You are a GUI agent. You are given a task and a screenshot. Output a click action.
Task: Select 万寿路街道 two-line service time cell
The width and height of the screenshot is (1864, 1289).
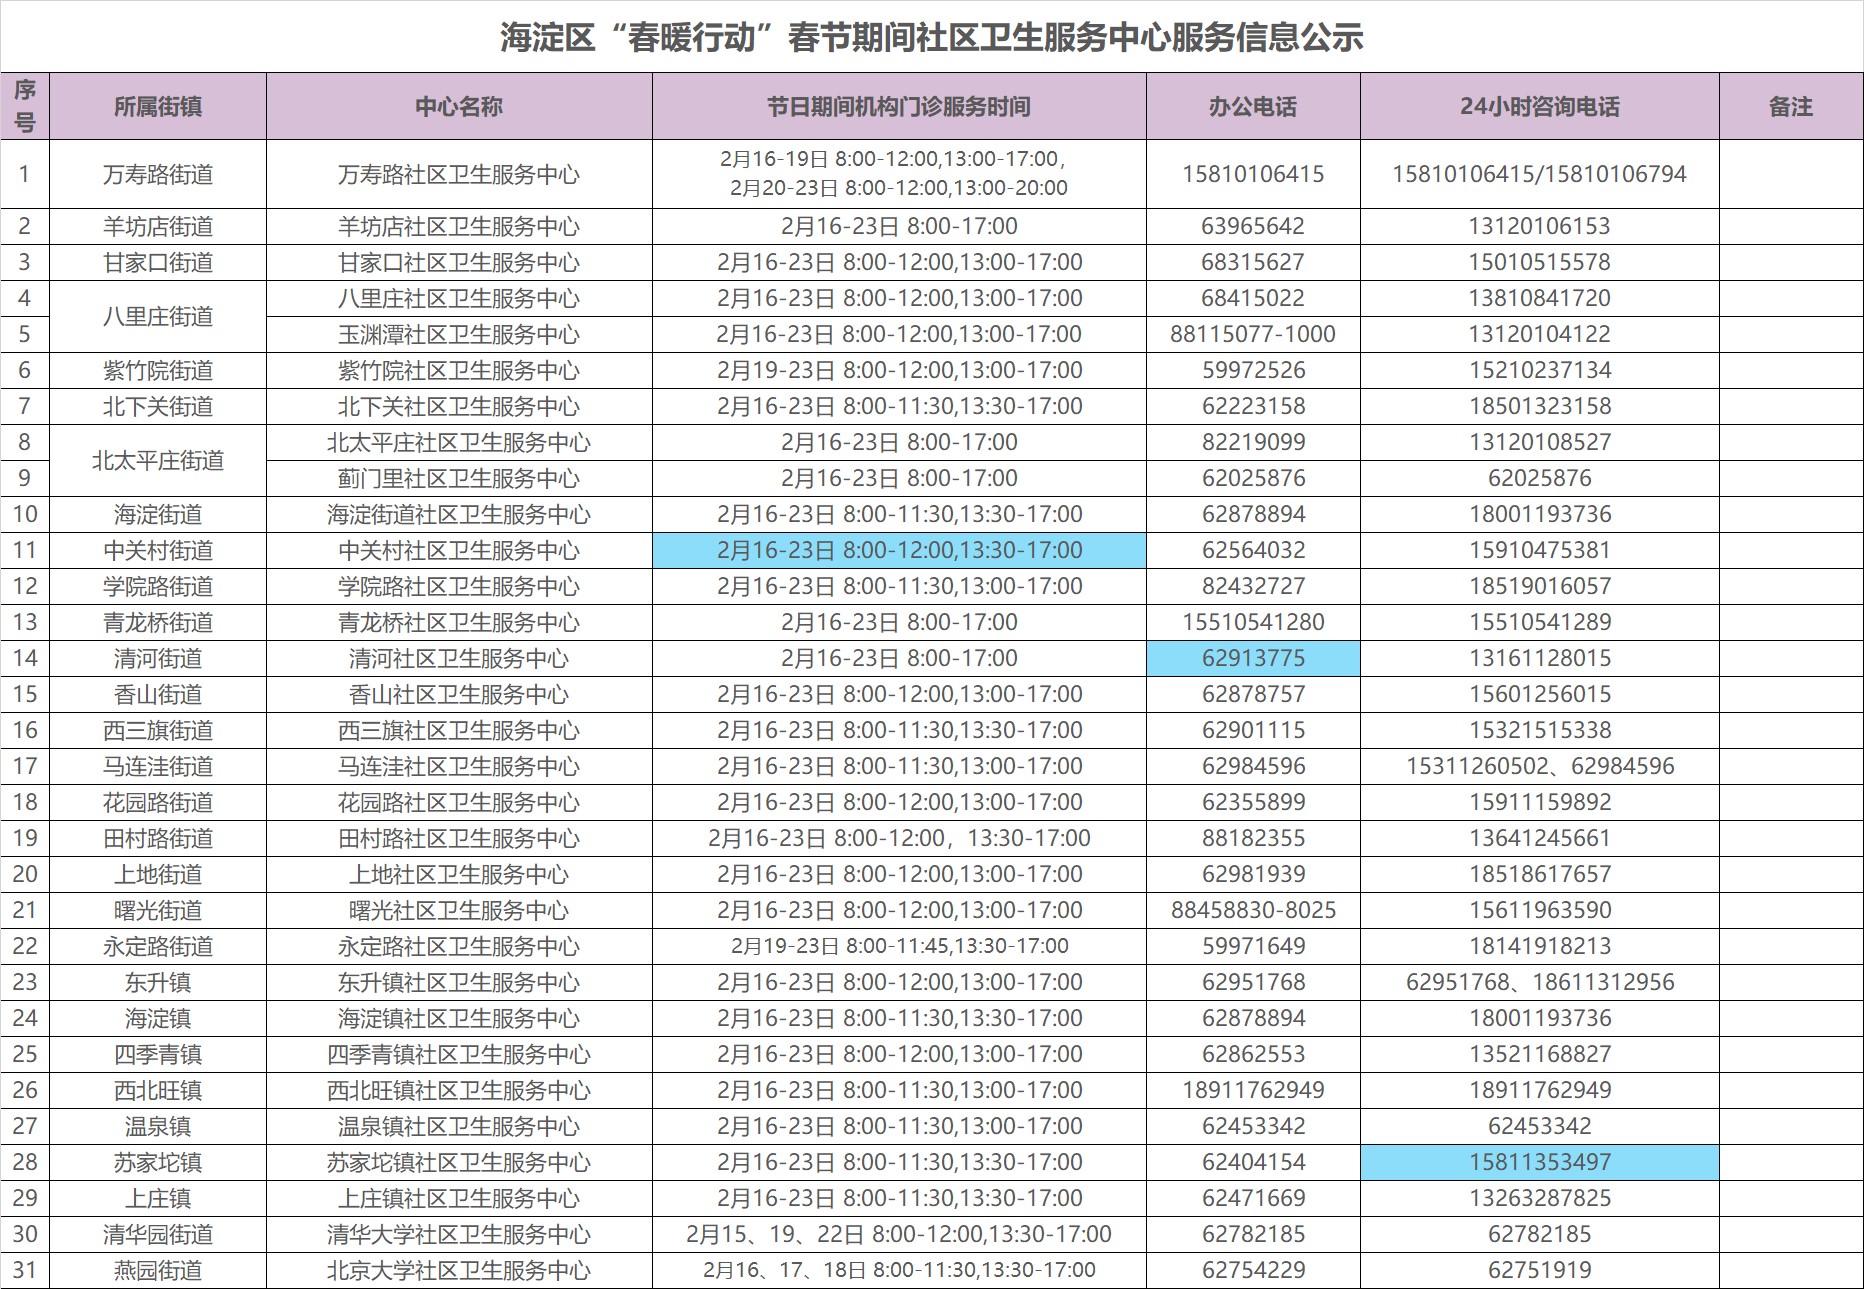tap(899, 173)
